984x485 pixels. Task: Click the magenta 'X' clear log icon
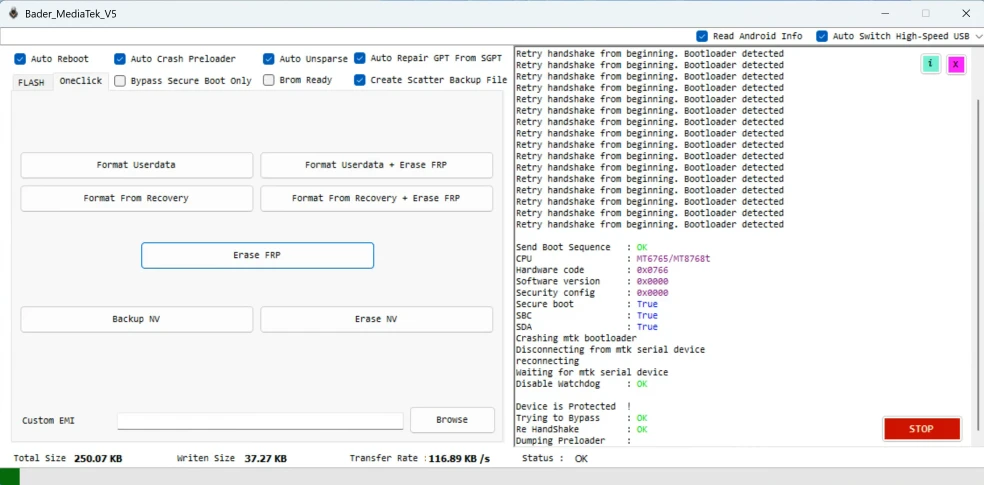(956, 64)
